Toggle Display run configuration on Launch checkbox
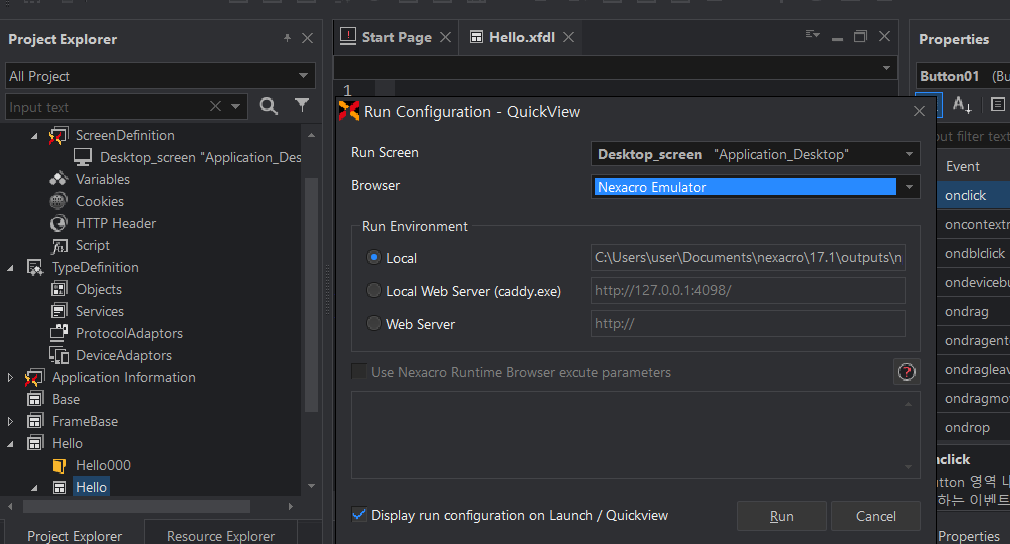This screenshot has height=544, width=1010. click(359, 514)
